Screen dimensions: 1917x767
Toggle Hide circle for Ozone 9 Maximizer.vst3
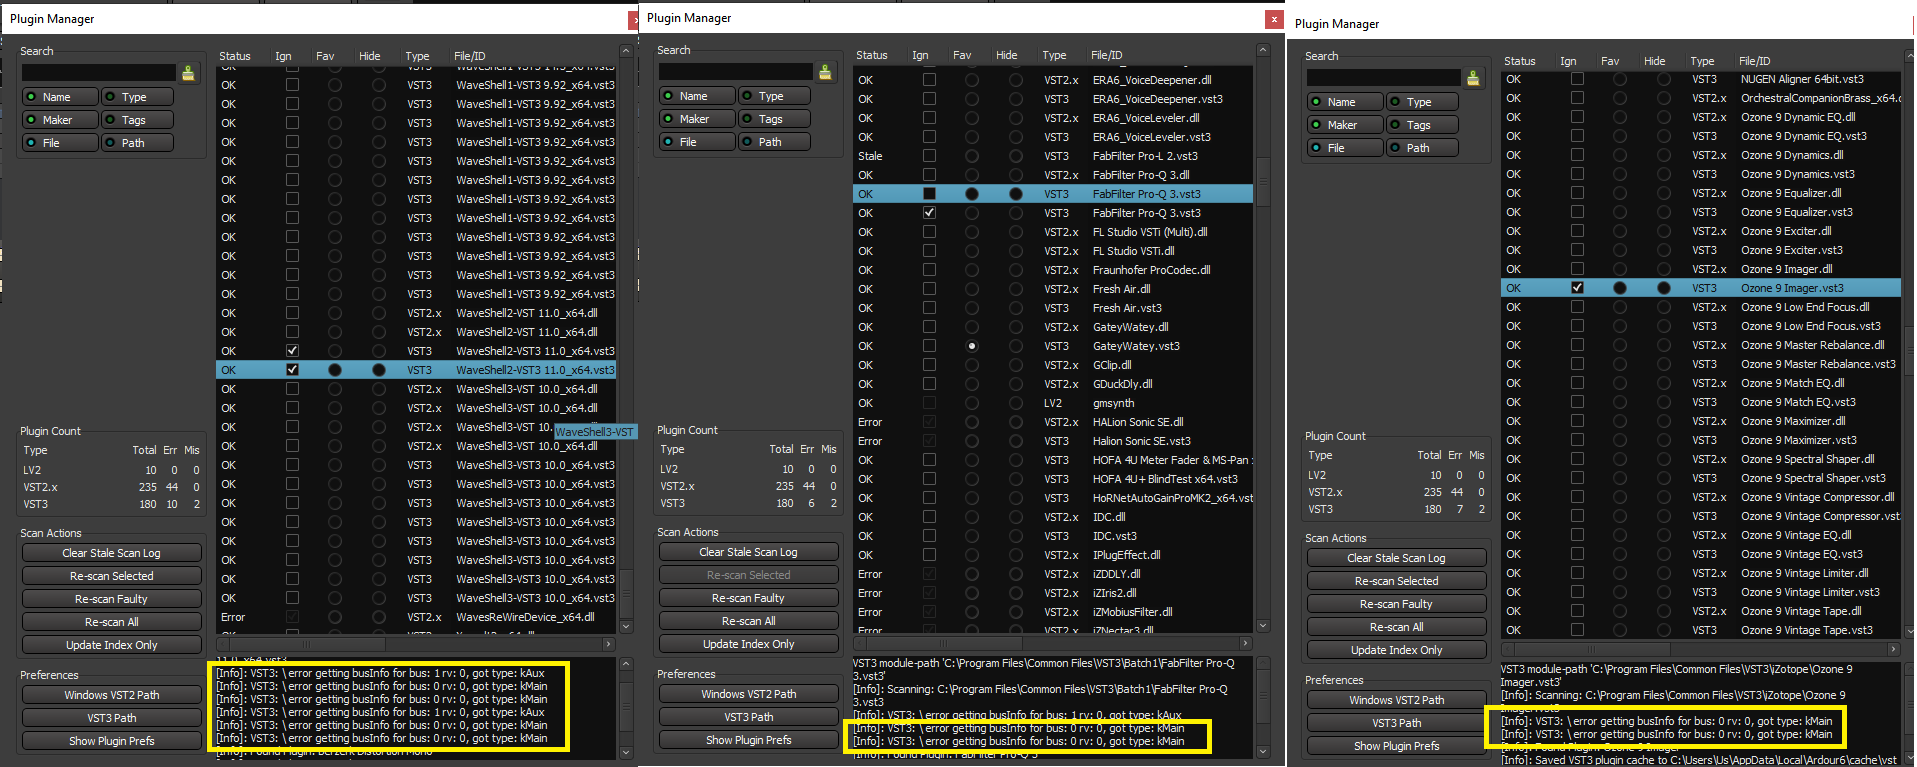[1664, 440]
